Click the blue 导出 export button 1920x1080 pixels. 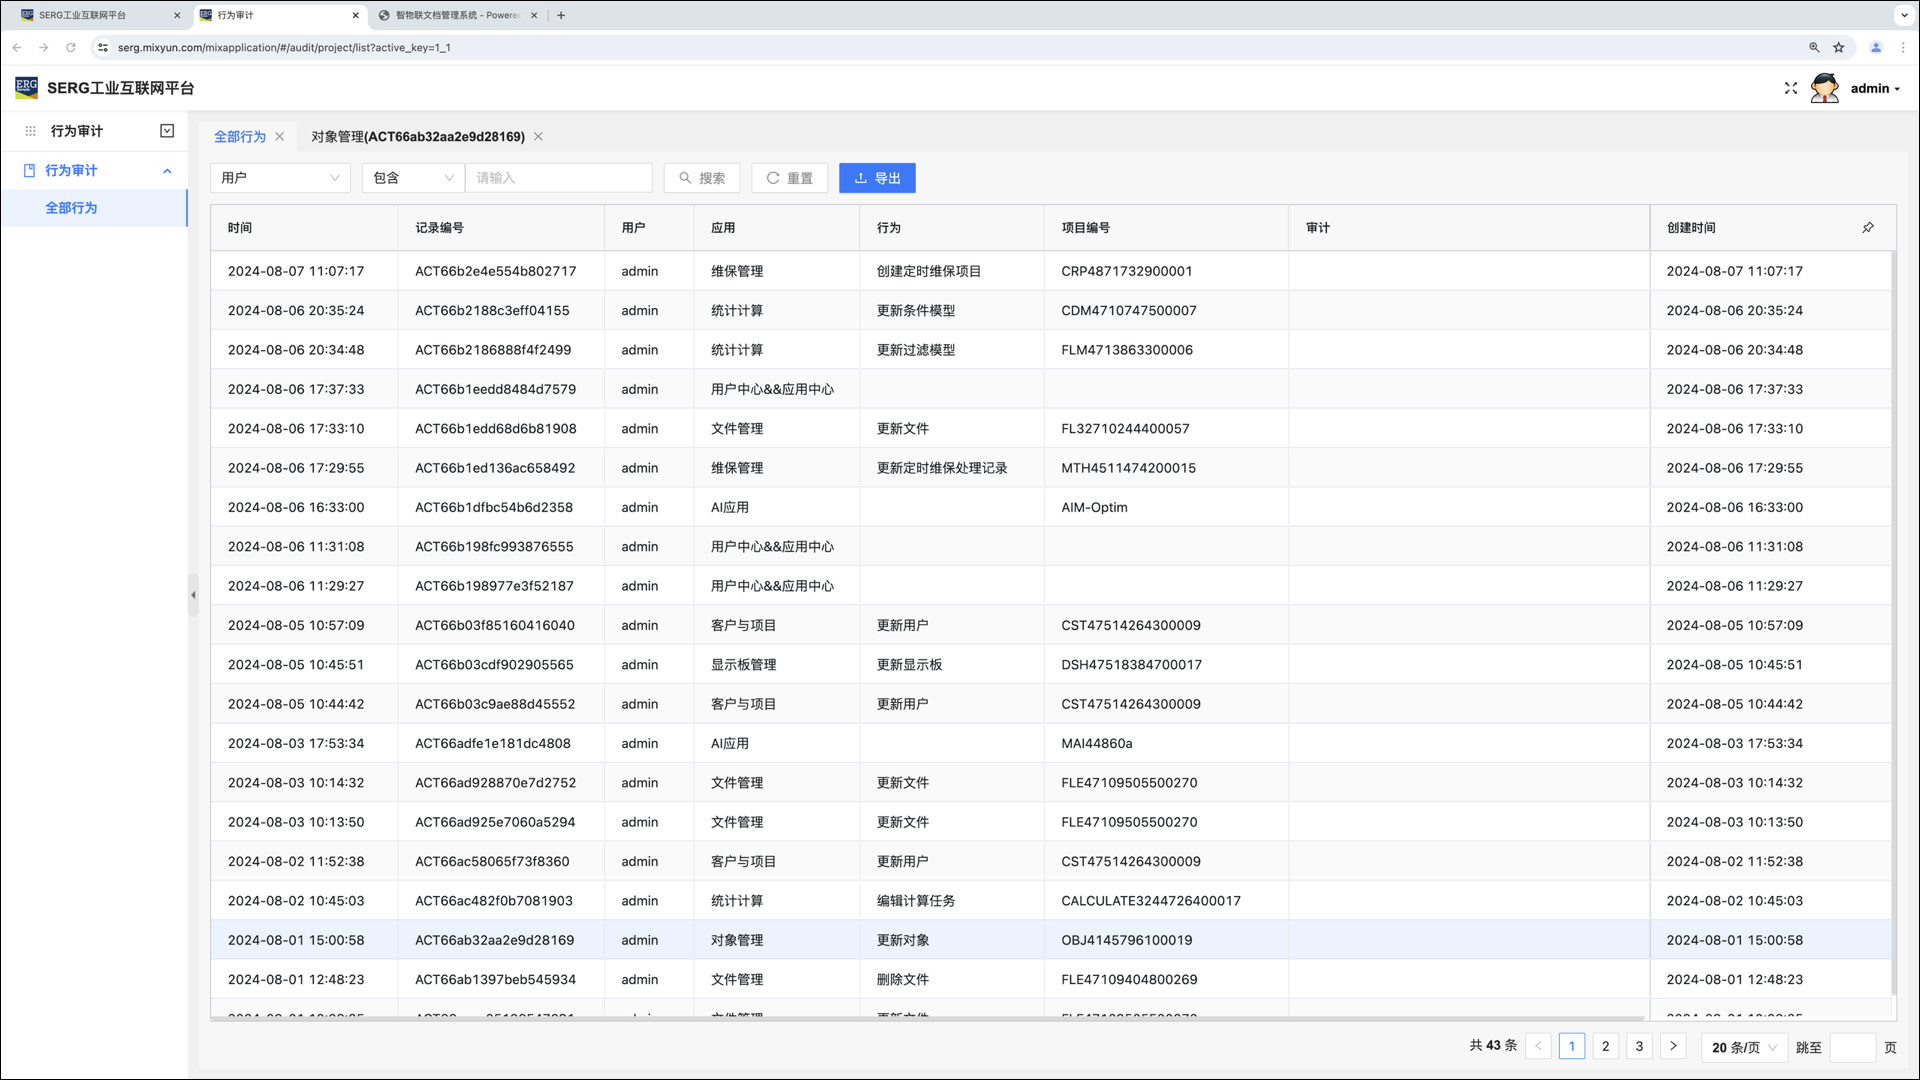(x=877, y=178)
